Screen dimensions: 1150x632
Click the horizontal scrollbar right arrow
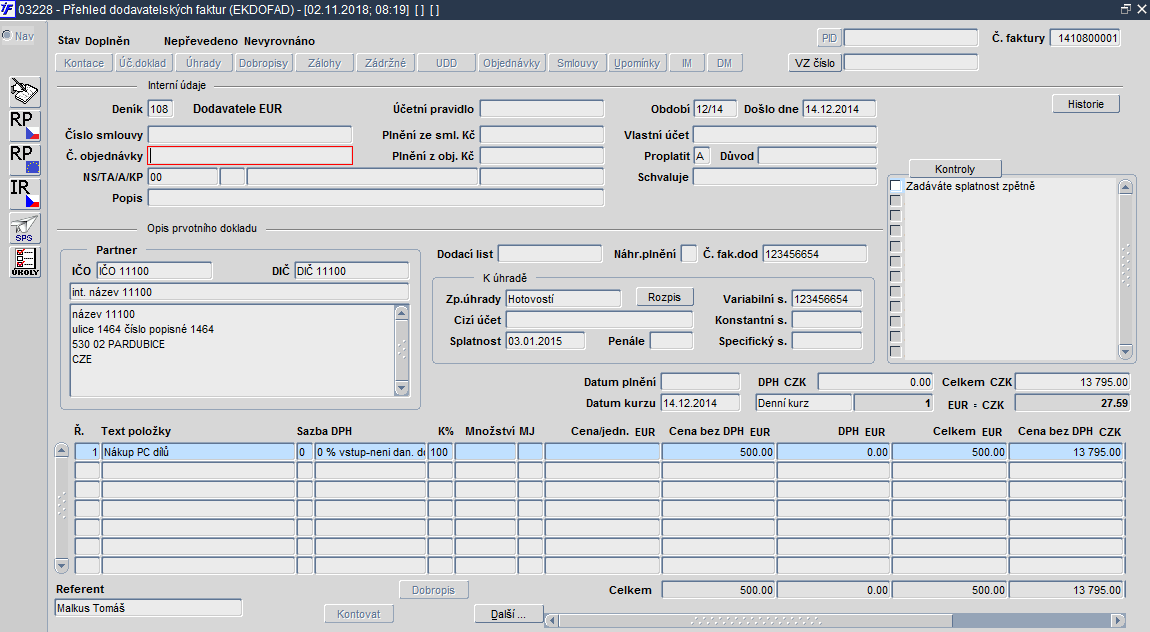1118,620
